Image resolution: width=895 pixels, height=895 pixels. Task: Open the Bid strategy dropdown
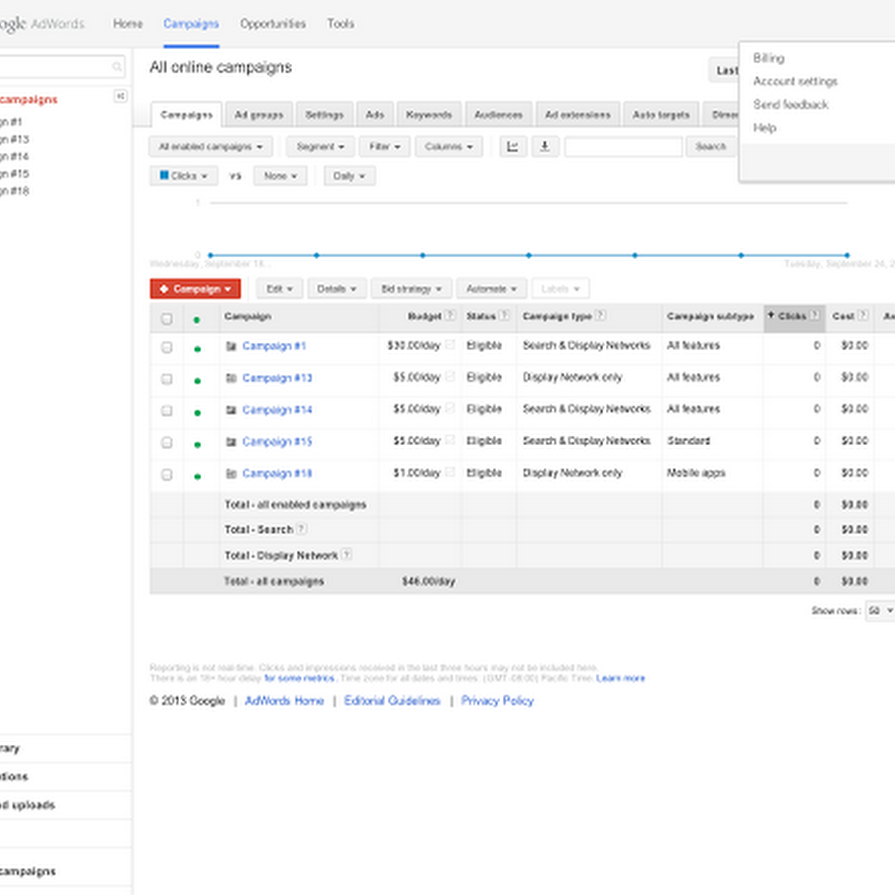pyautogui.click(x=412, y=289)
